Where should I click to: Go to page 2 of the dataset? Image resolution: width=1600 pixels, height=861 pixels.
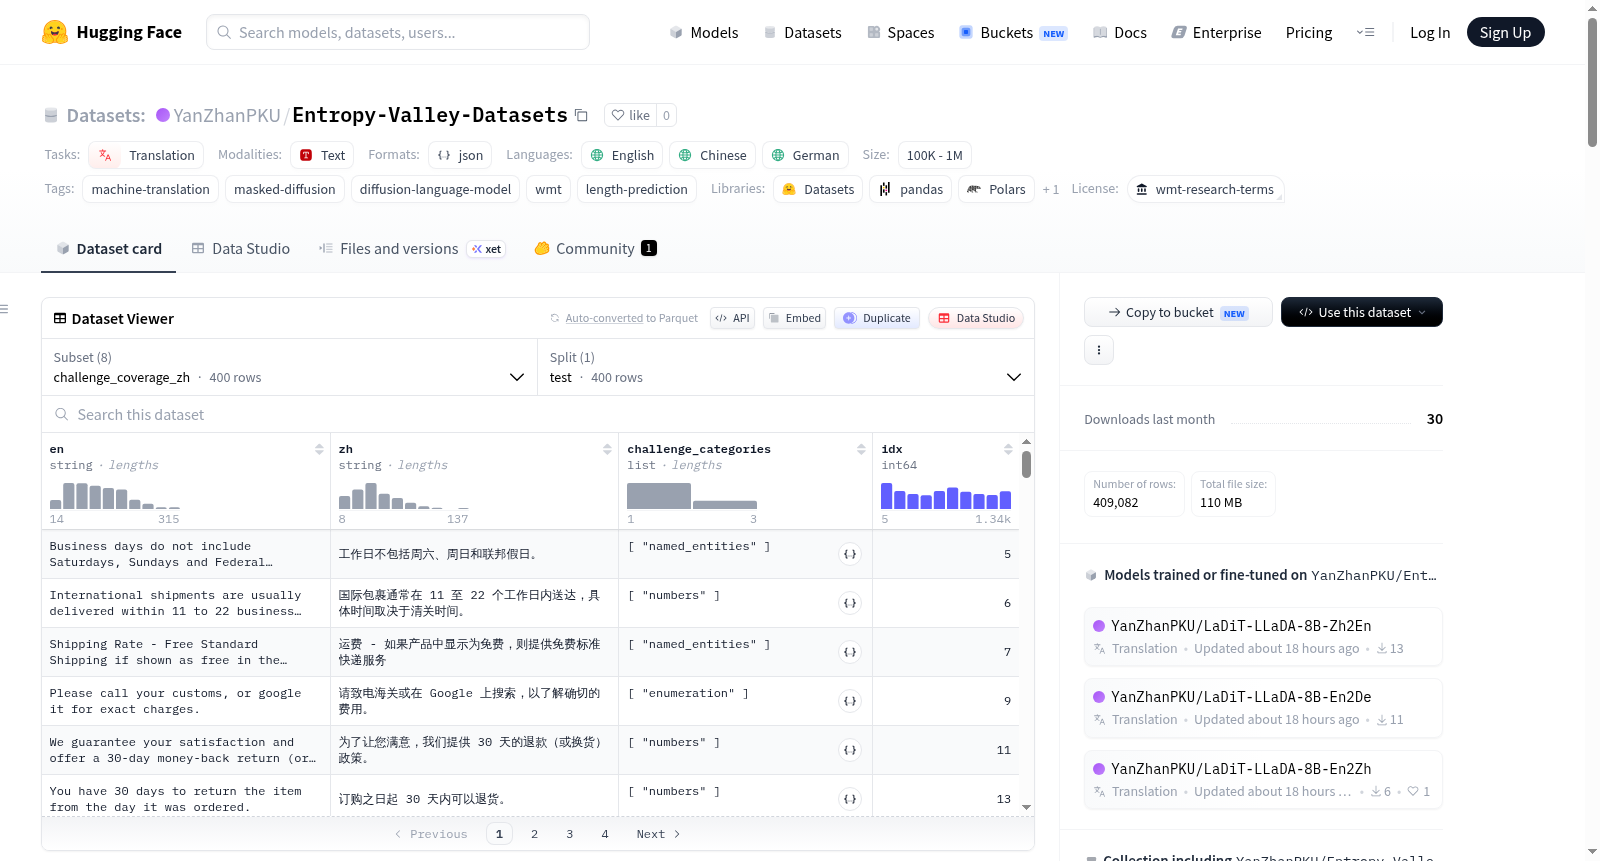coord(534,834)
